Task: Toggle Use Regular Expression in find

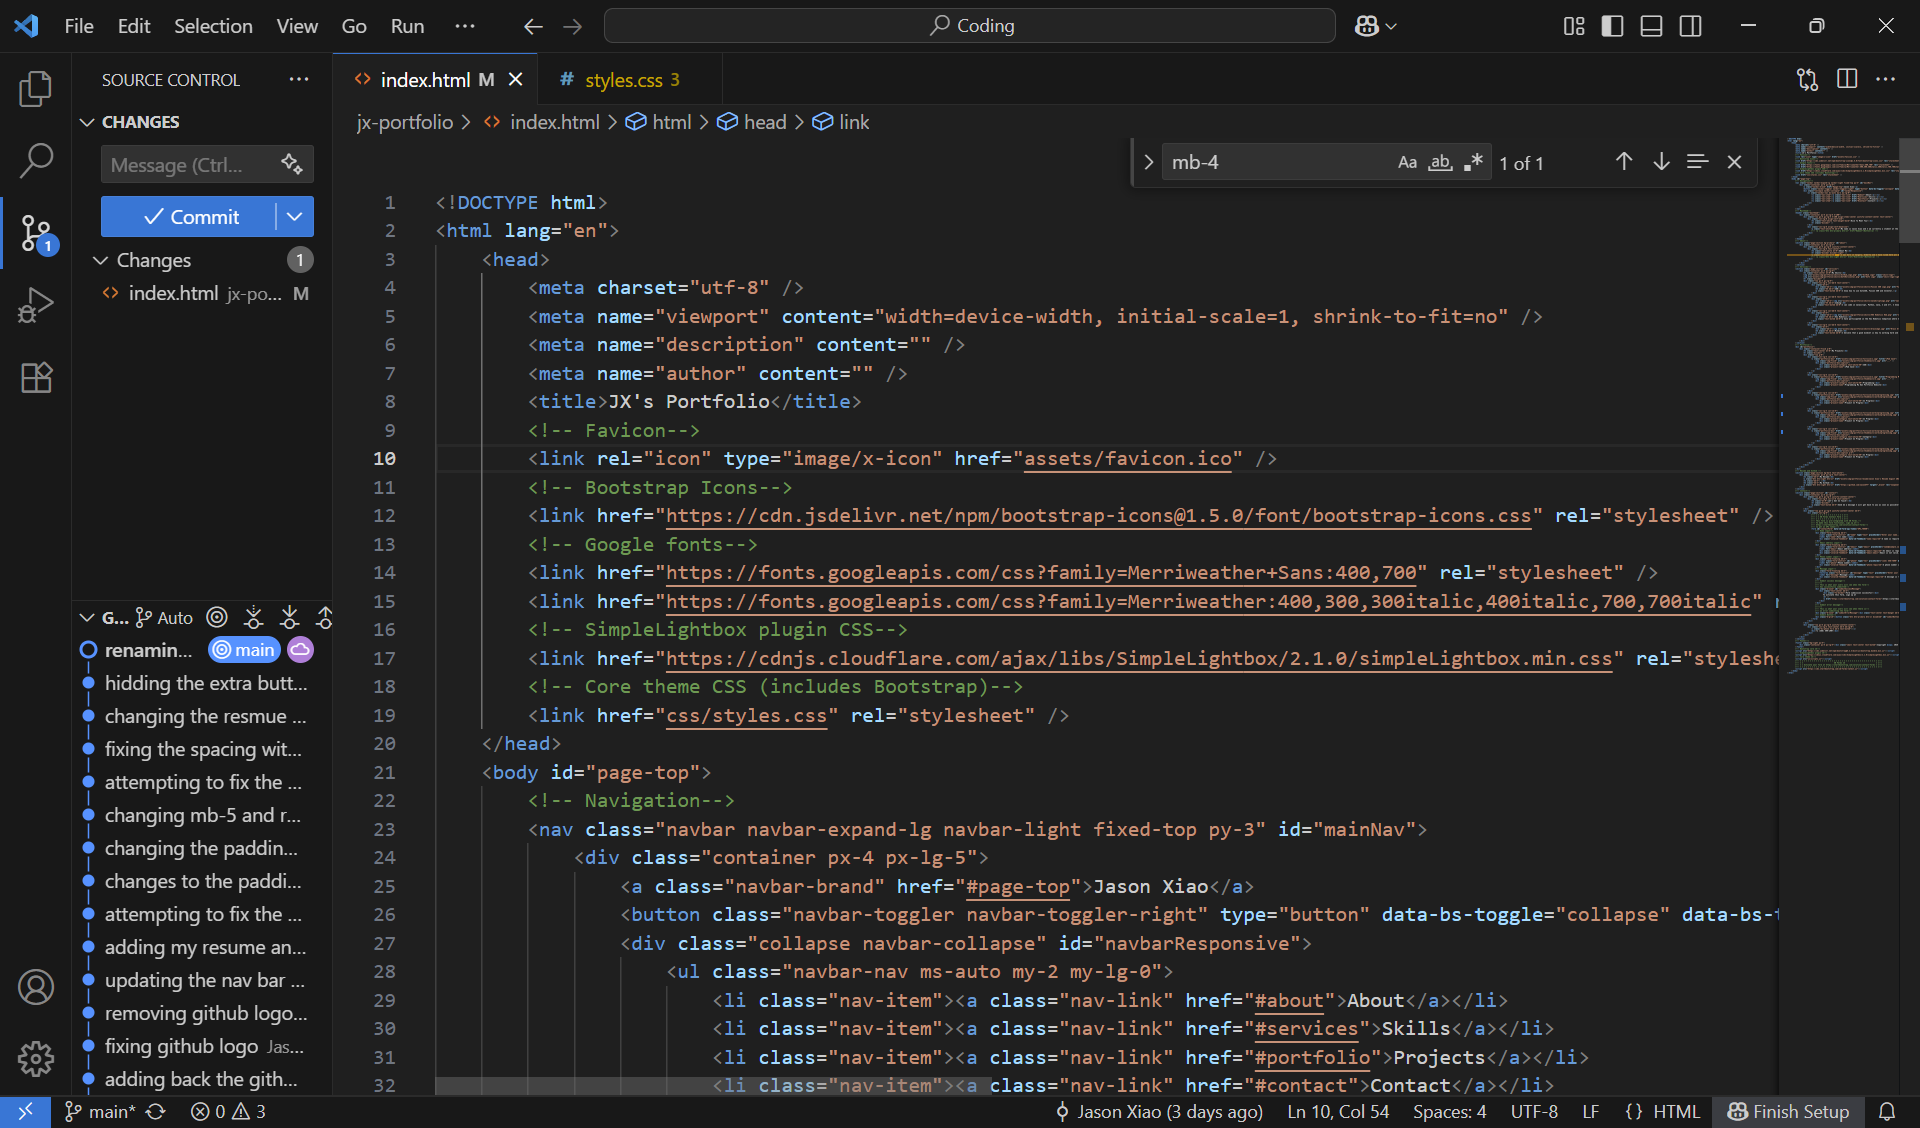Action: click(1473, 162)
